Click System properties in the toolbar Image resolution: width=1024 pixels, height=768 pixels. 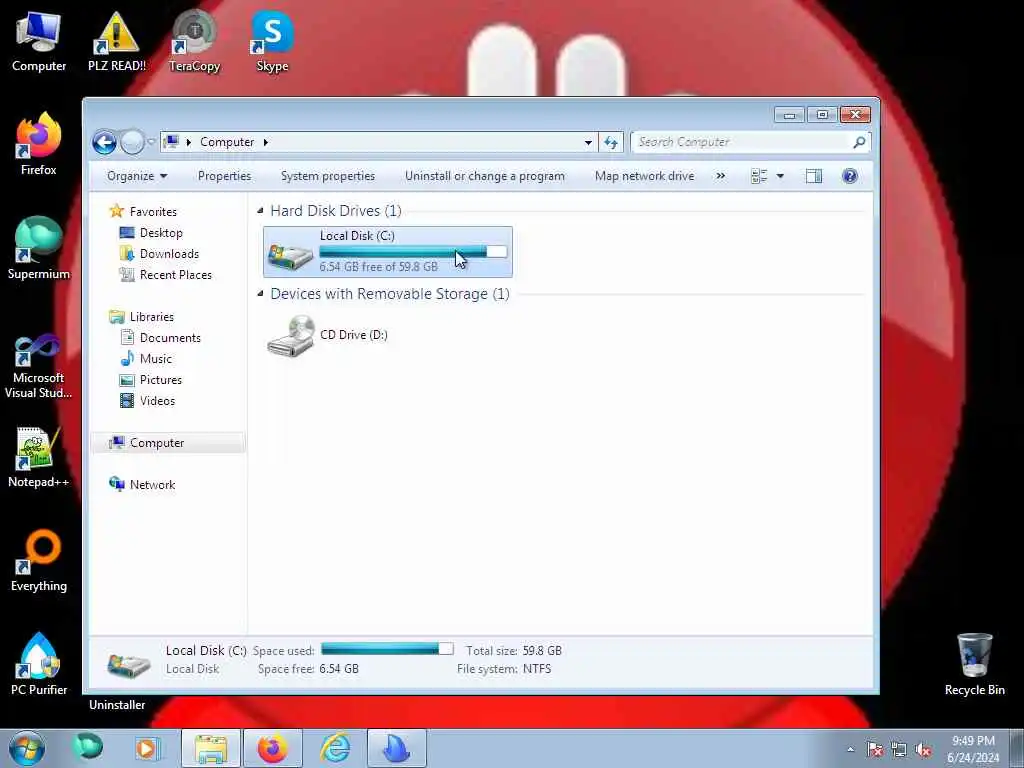pos(328,176)
